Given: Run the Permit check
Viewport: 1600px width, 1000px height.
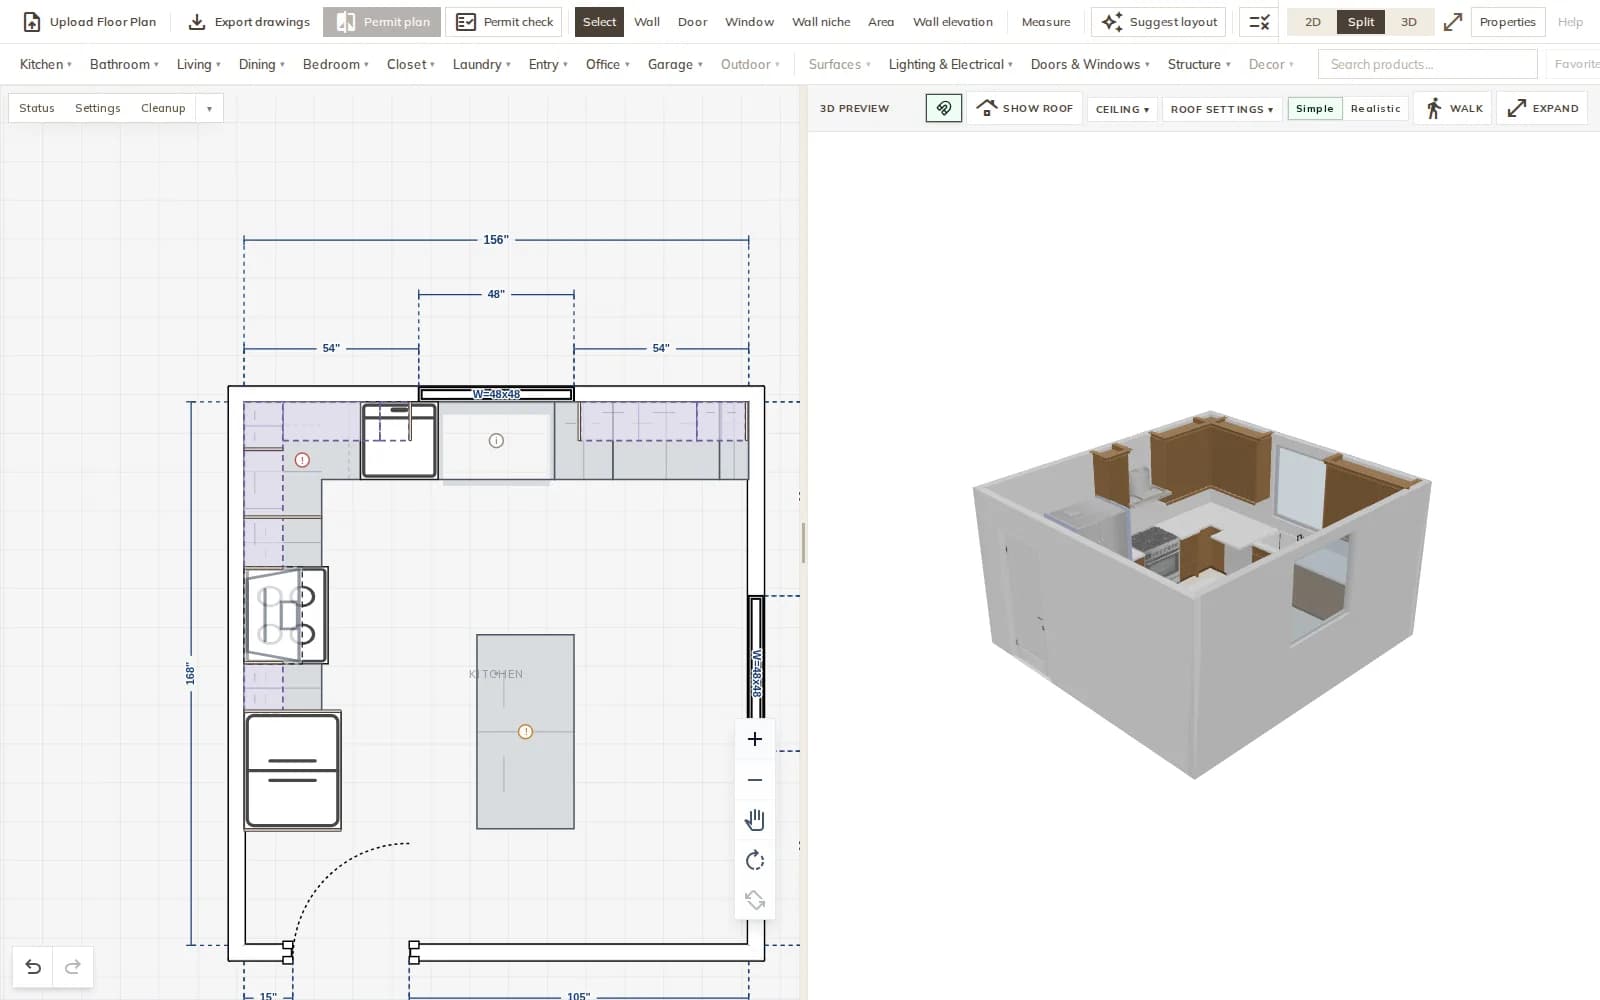Looking at the screenshot, I should [x=504, y=22].
